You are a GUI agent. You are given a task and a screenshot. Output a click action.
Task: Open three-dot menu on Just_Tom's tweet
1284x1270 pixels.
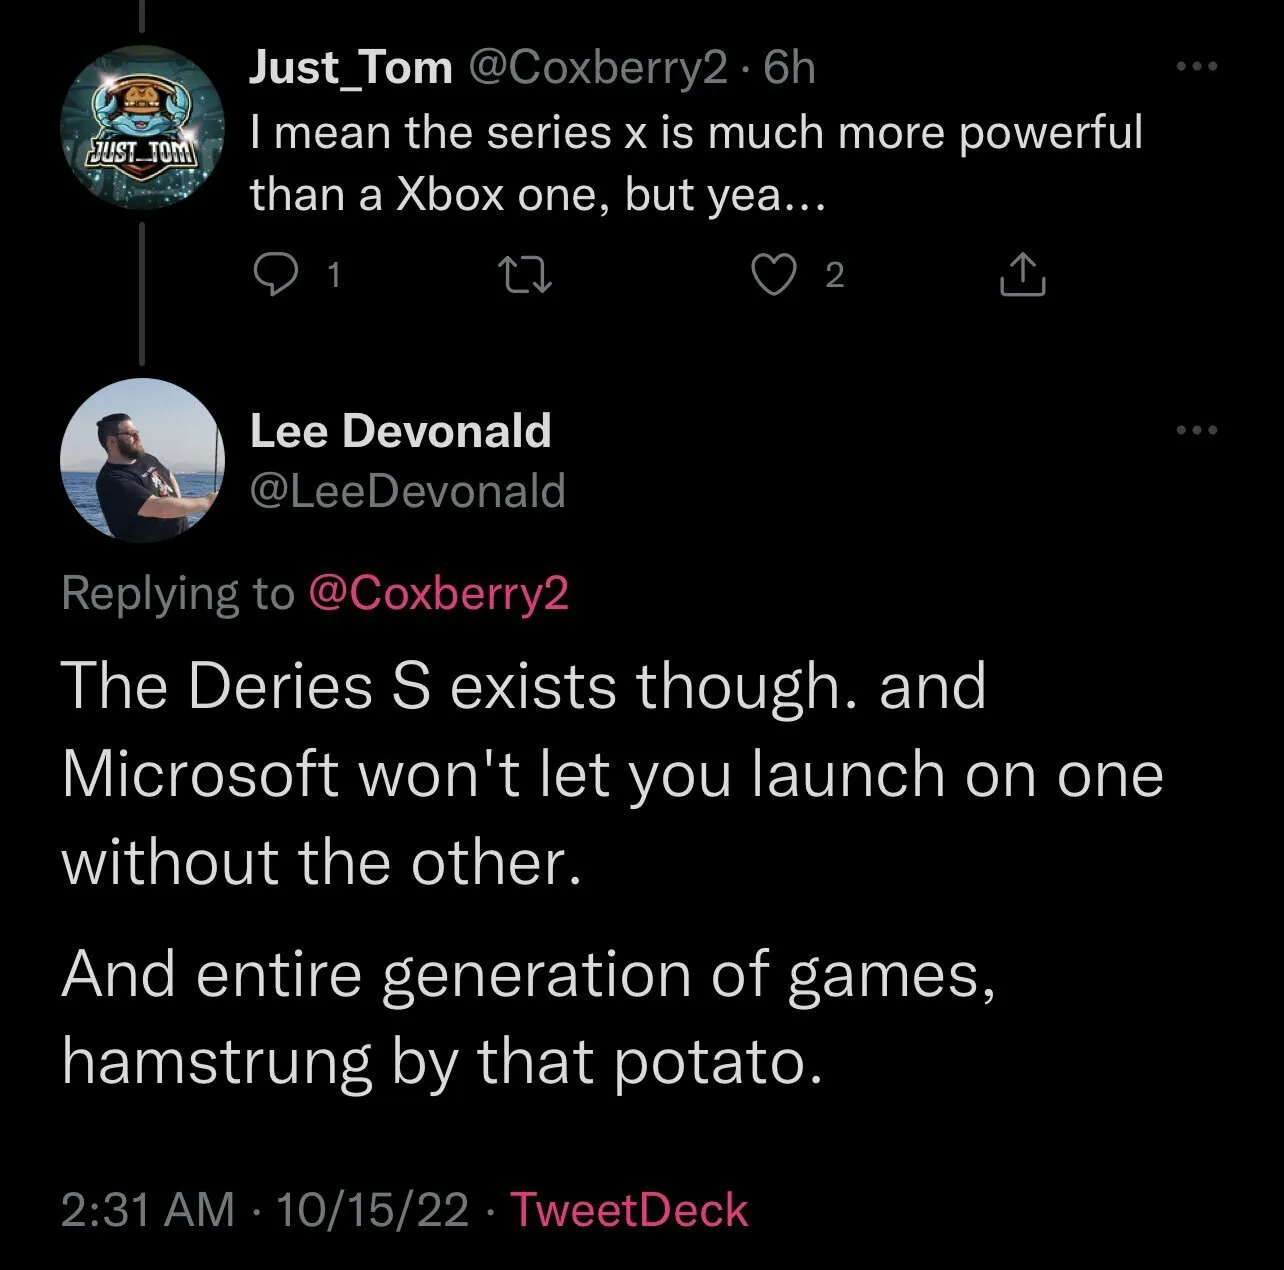point(1197,68)
